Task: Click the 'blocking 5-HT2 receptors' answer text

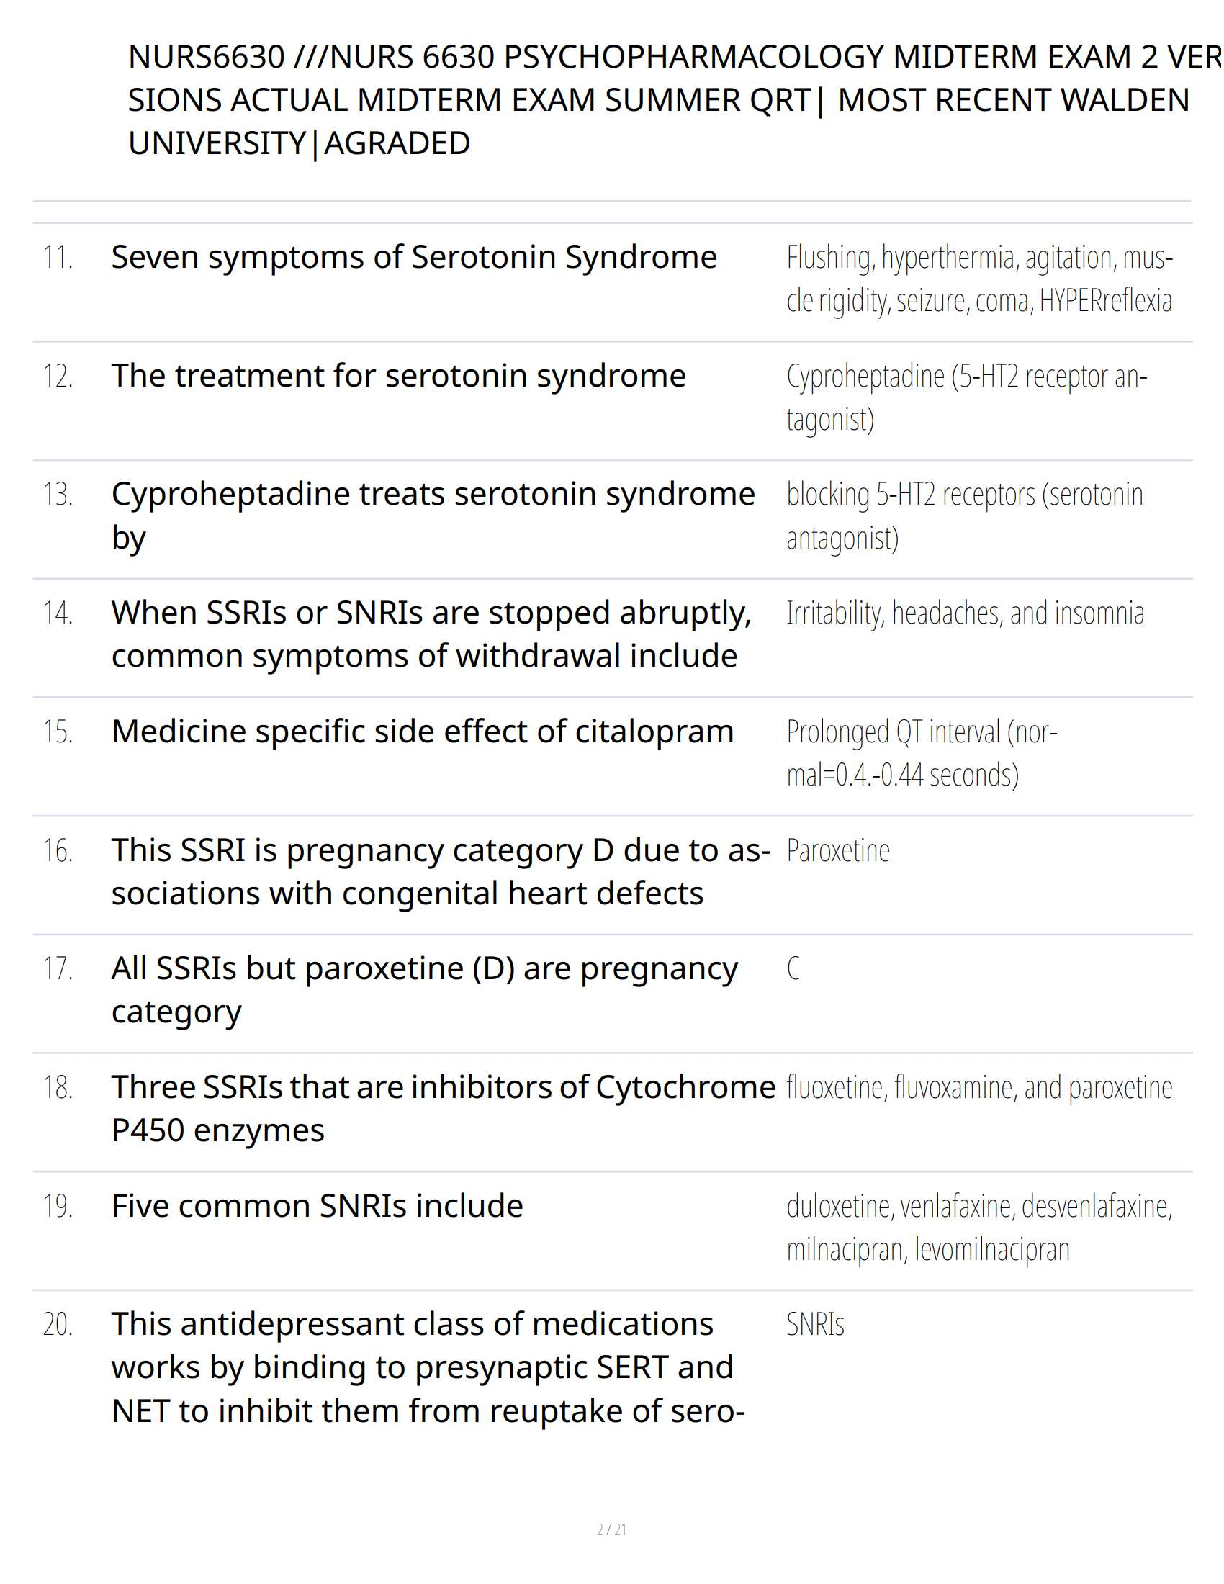Action: tap(964, 515)
